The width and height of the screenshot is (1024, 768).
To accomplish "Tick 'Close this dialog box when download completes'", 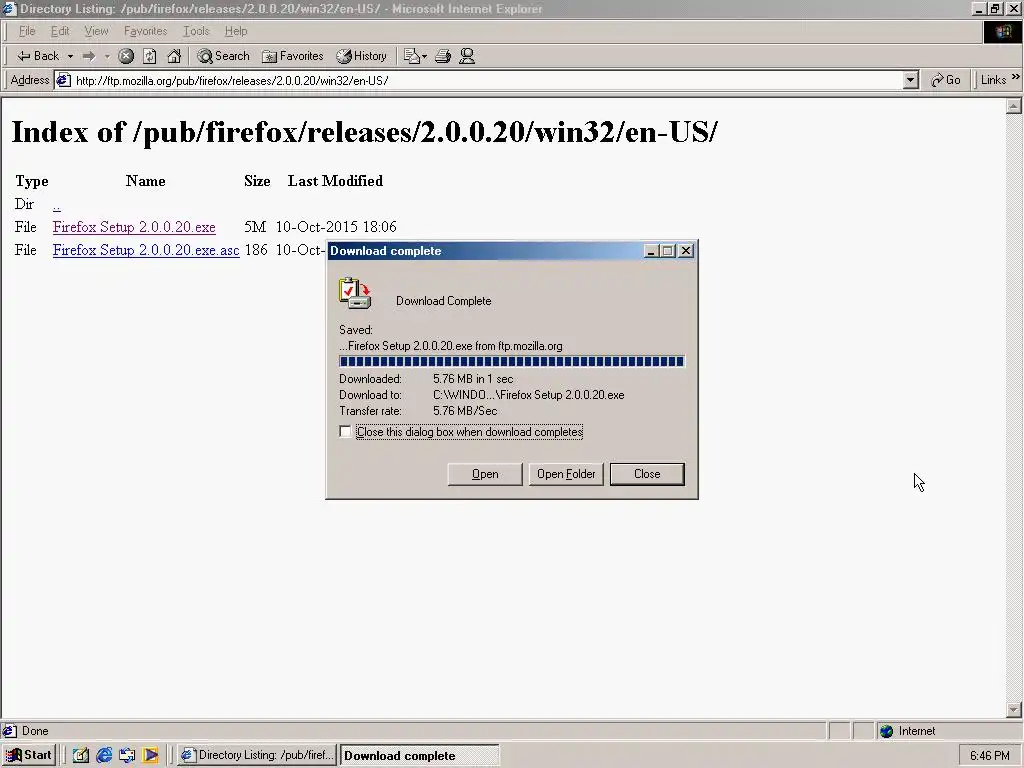I will 345,432.
